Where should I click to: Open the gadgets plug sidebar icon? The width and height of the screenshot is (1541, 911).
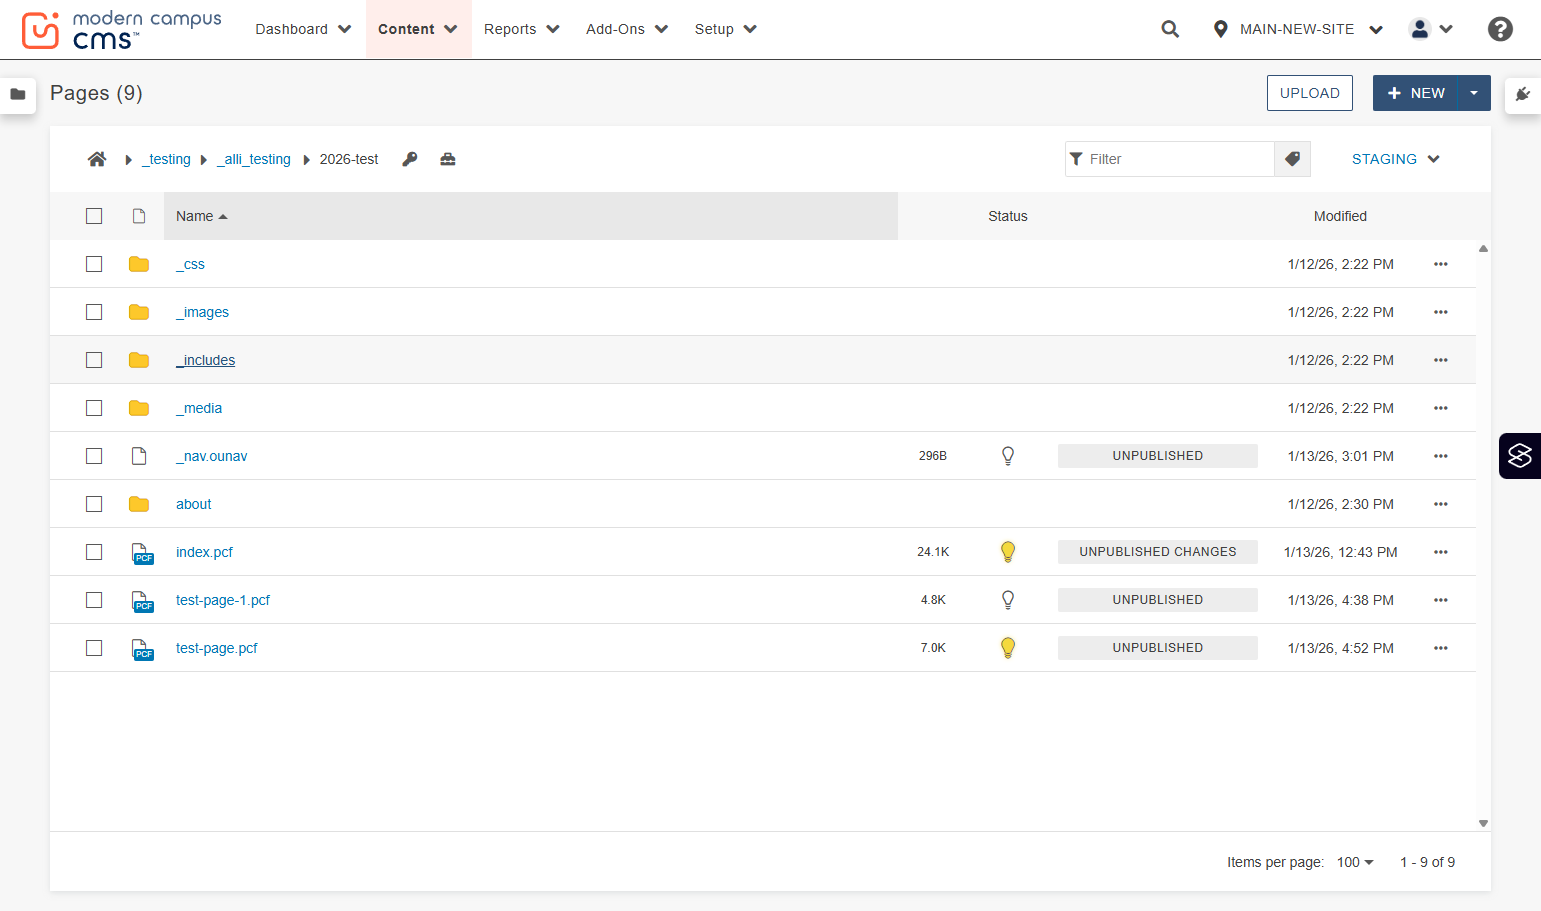(1522, 94)
